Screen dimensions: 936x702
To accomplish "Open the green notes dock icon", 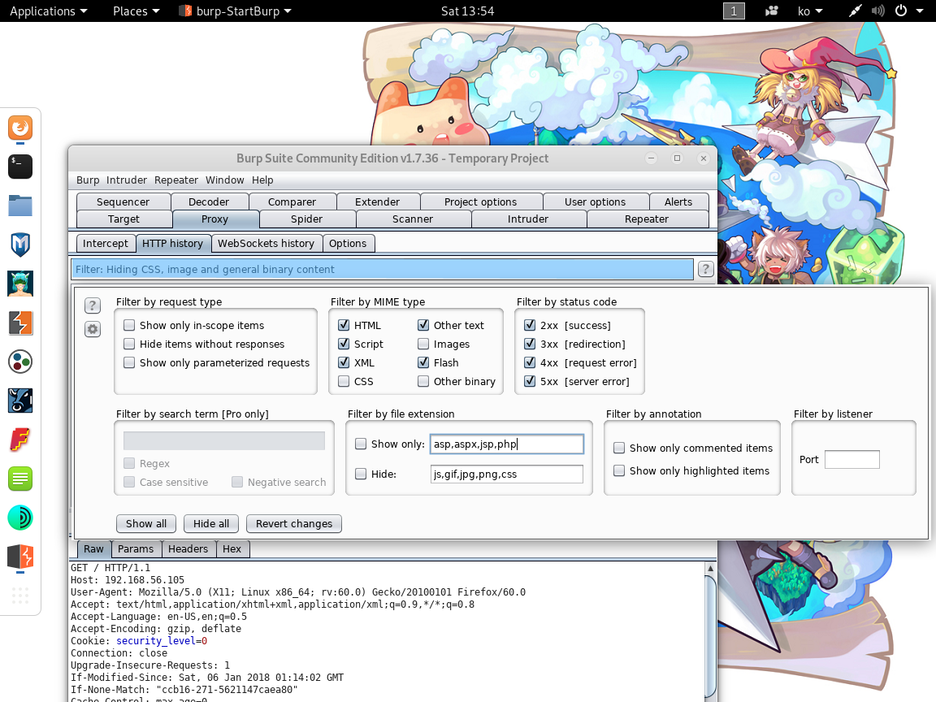I will point(20,479).
